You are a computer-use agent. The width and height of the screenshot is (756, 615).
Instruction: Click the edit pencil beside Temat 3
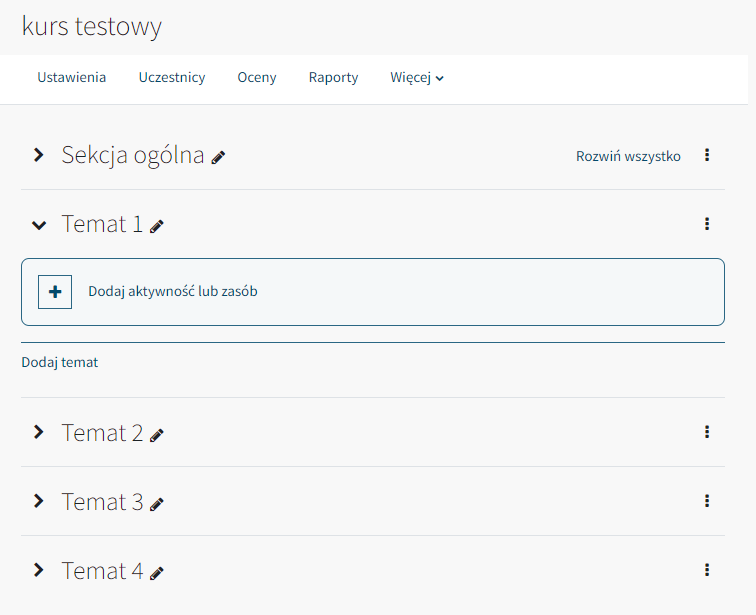(157, 504)
